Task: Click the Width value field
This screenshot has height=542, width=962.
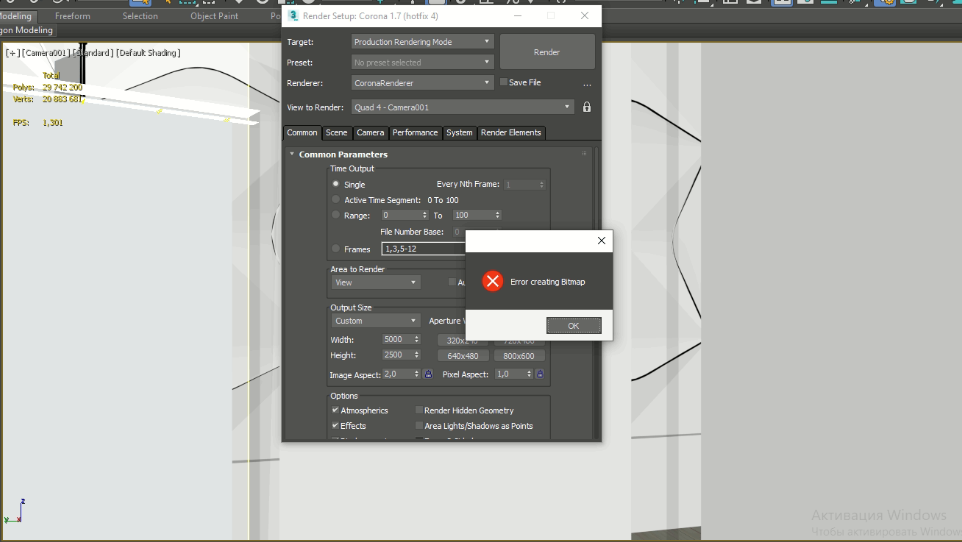Action: pyautogui.click(x=396, y=339)
